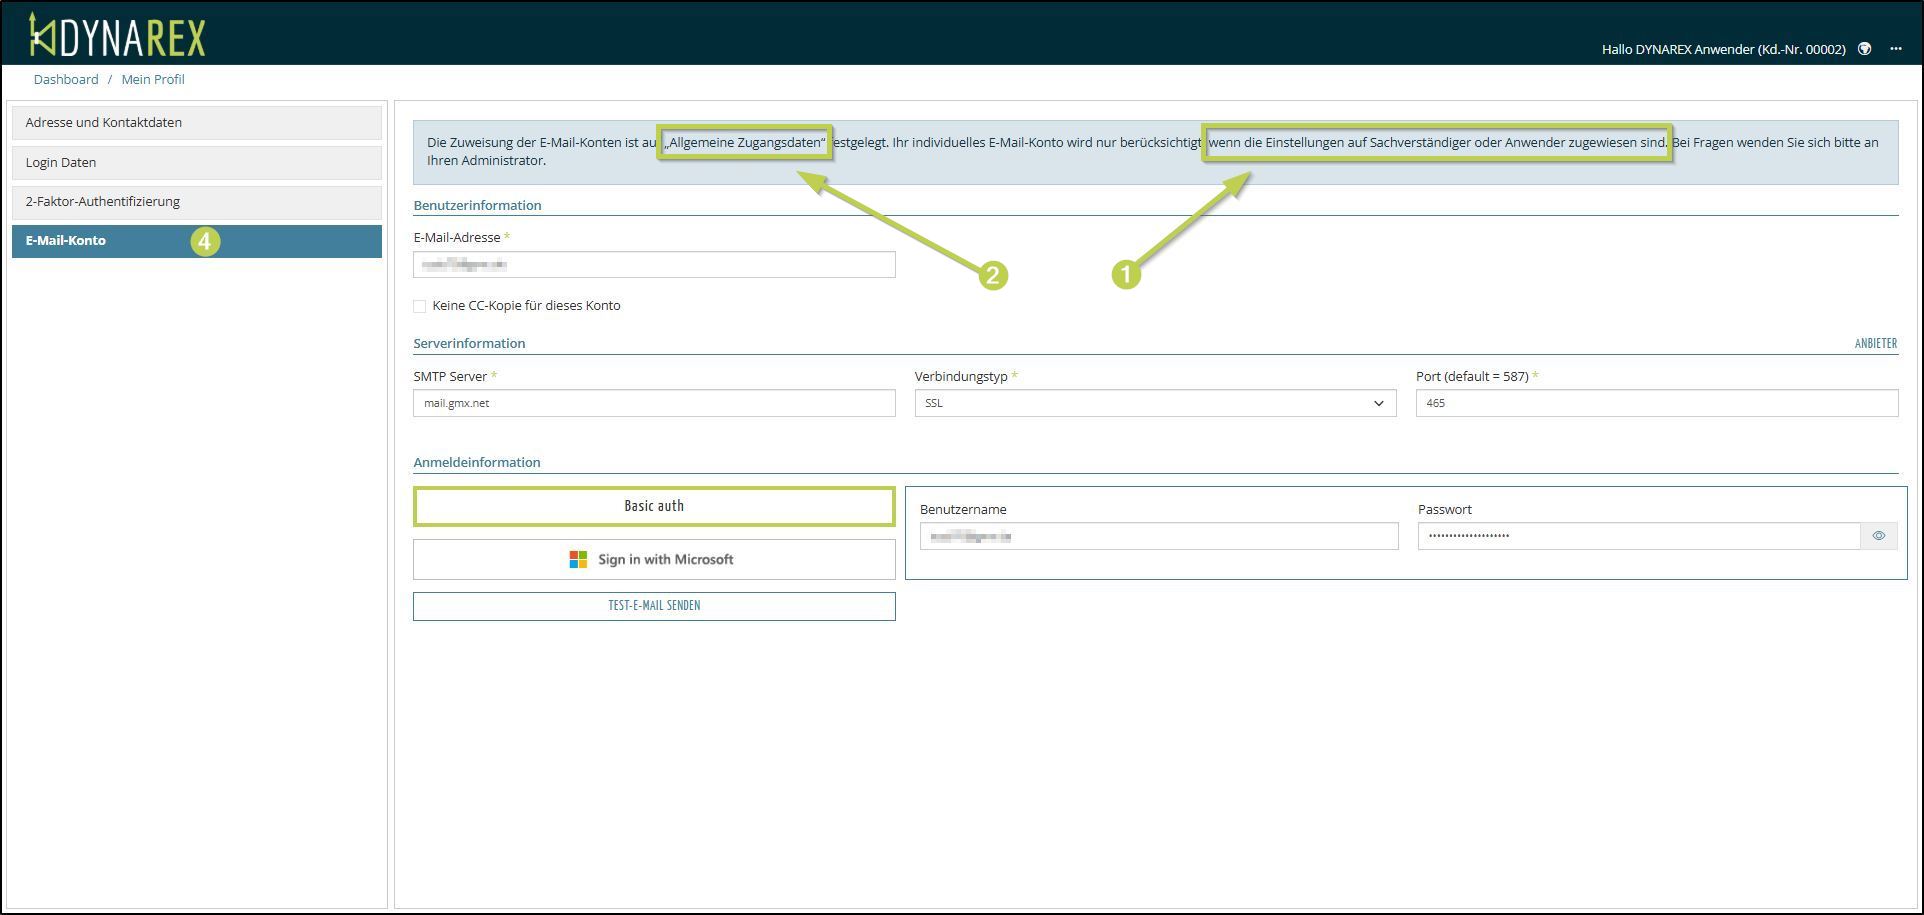Enable Keine CC-Kopie für dieses Konto
Viewport: 1924px width, 915px height.
[x=420, y=306]
